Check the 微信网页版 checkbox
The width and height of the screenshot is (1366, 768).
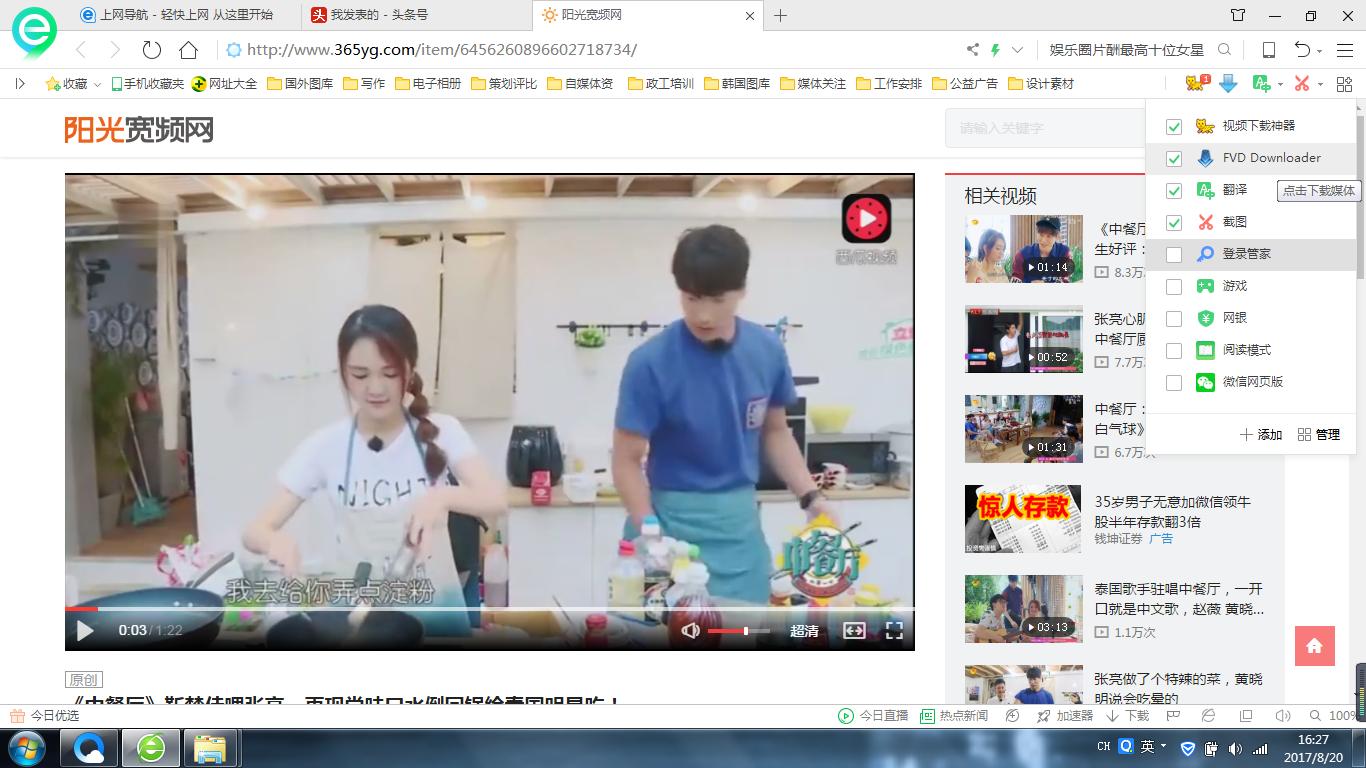pos(1174,382)
